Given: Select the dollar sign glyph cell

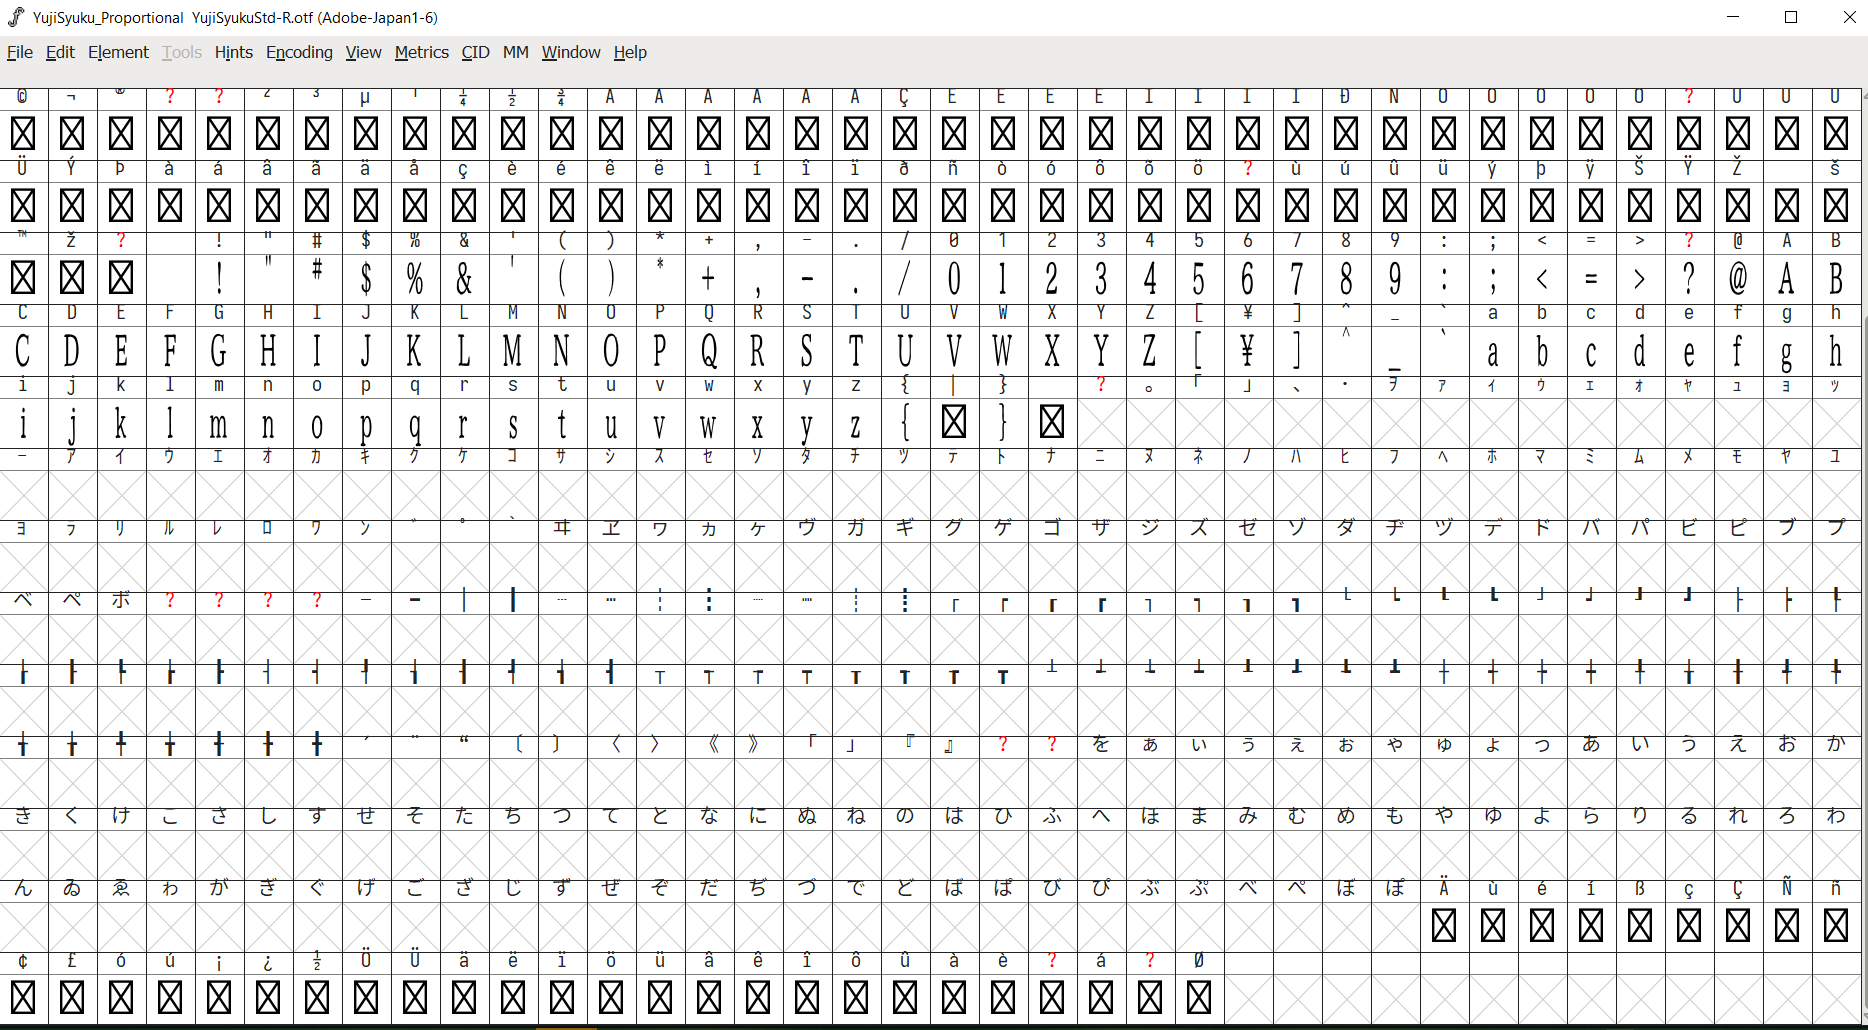Looking at the screenshot, I should point(366,280).
